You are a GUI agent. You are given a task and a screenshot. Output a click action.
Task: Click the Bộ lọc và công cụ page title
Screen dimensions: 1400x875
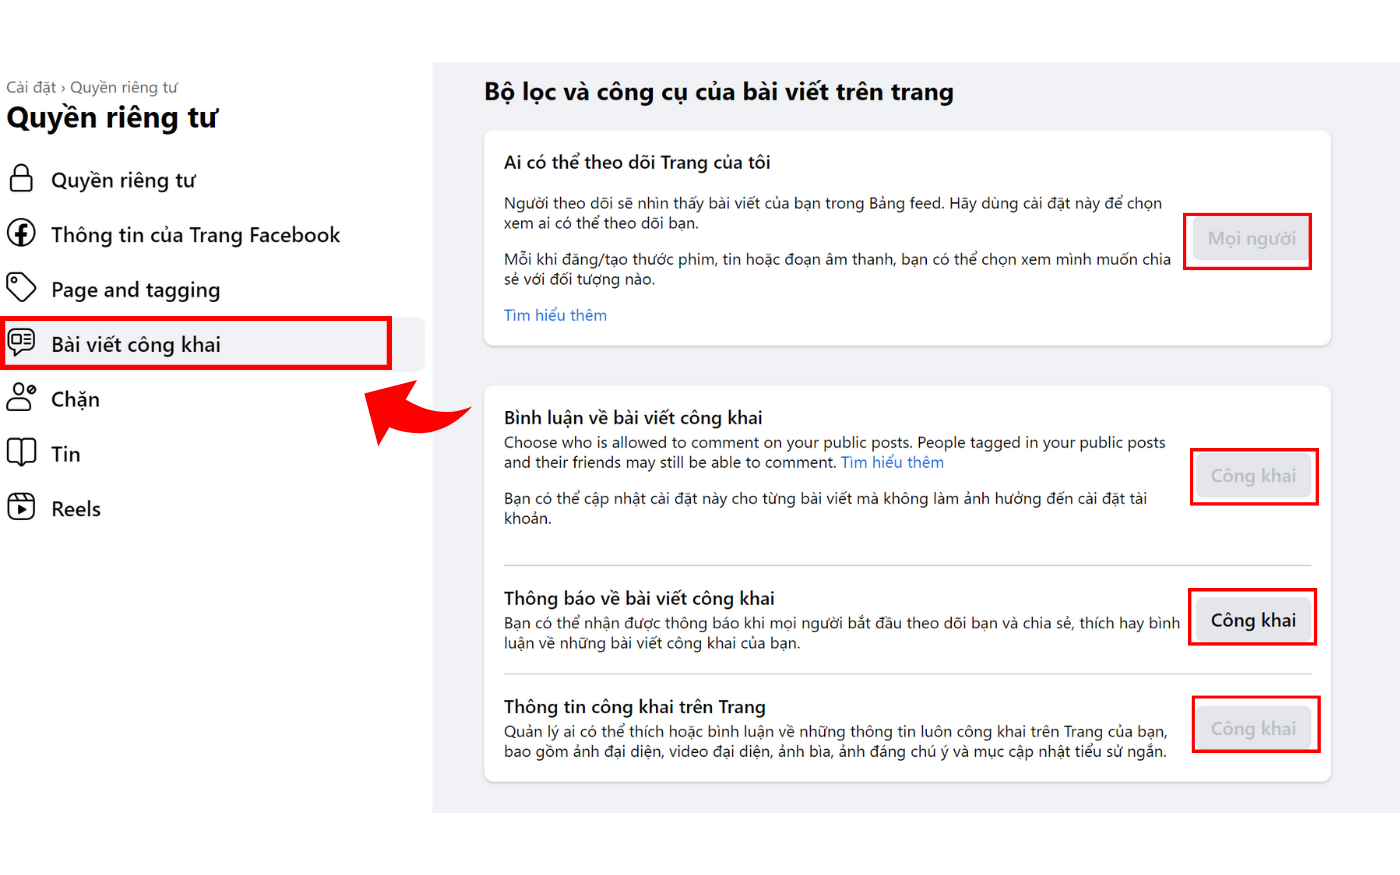pyautogui.click(x=719, y=92)
